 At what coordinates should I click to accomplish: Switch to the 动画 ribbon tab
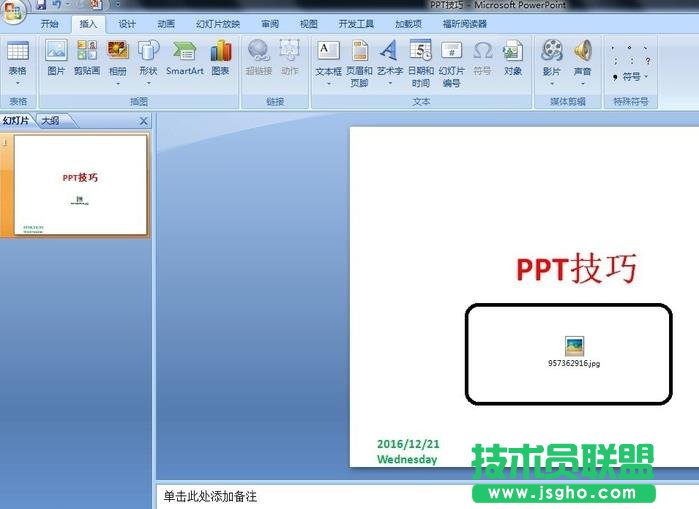(x=166, y=24)
